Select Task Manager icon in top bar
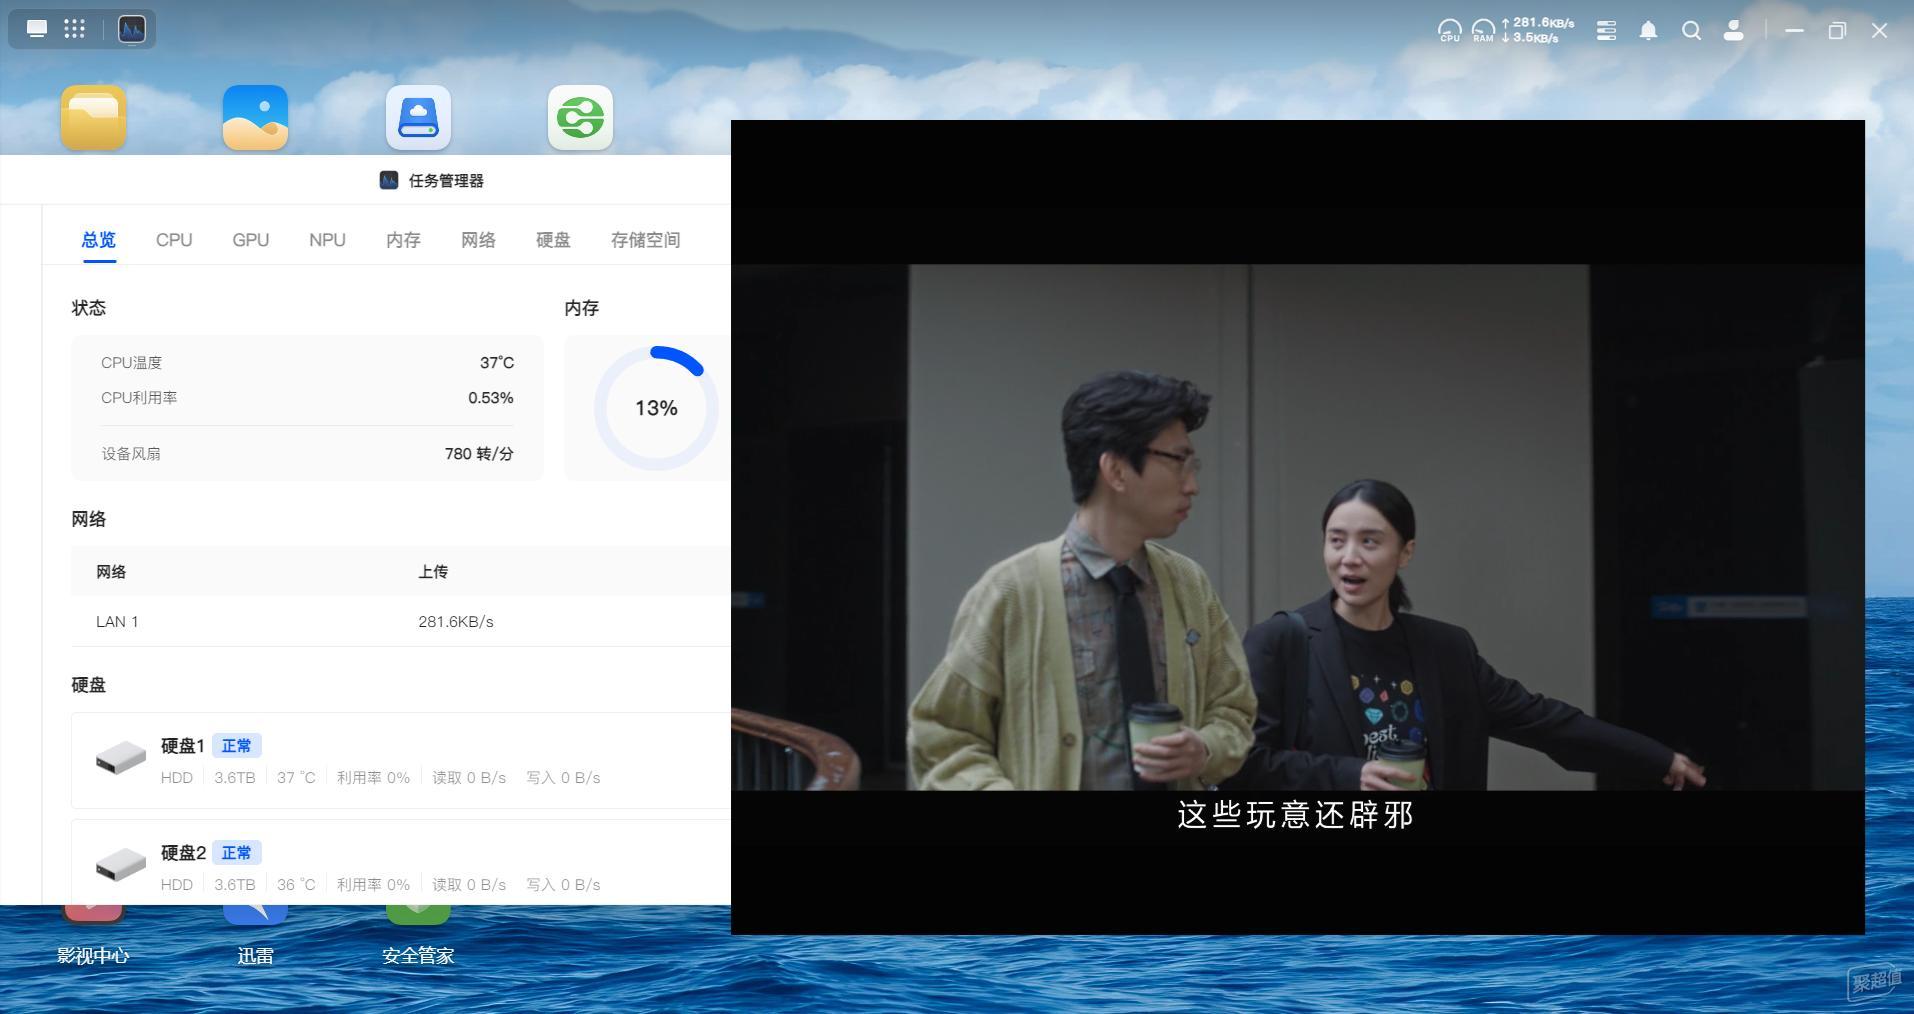 132,29
